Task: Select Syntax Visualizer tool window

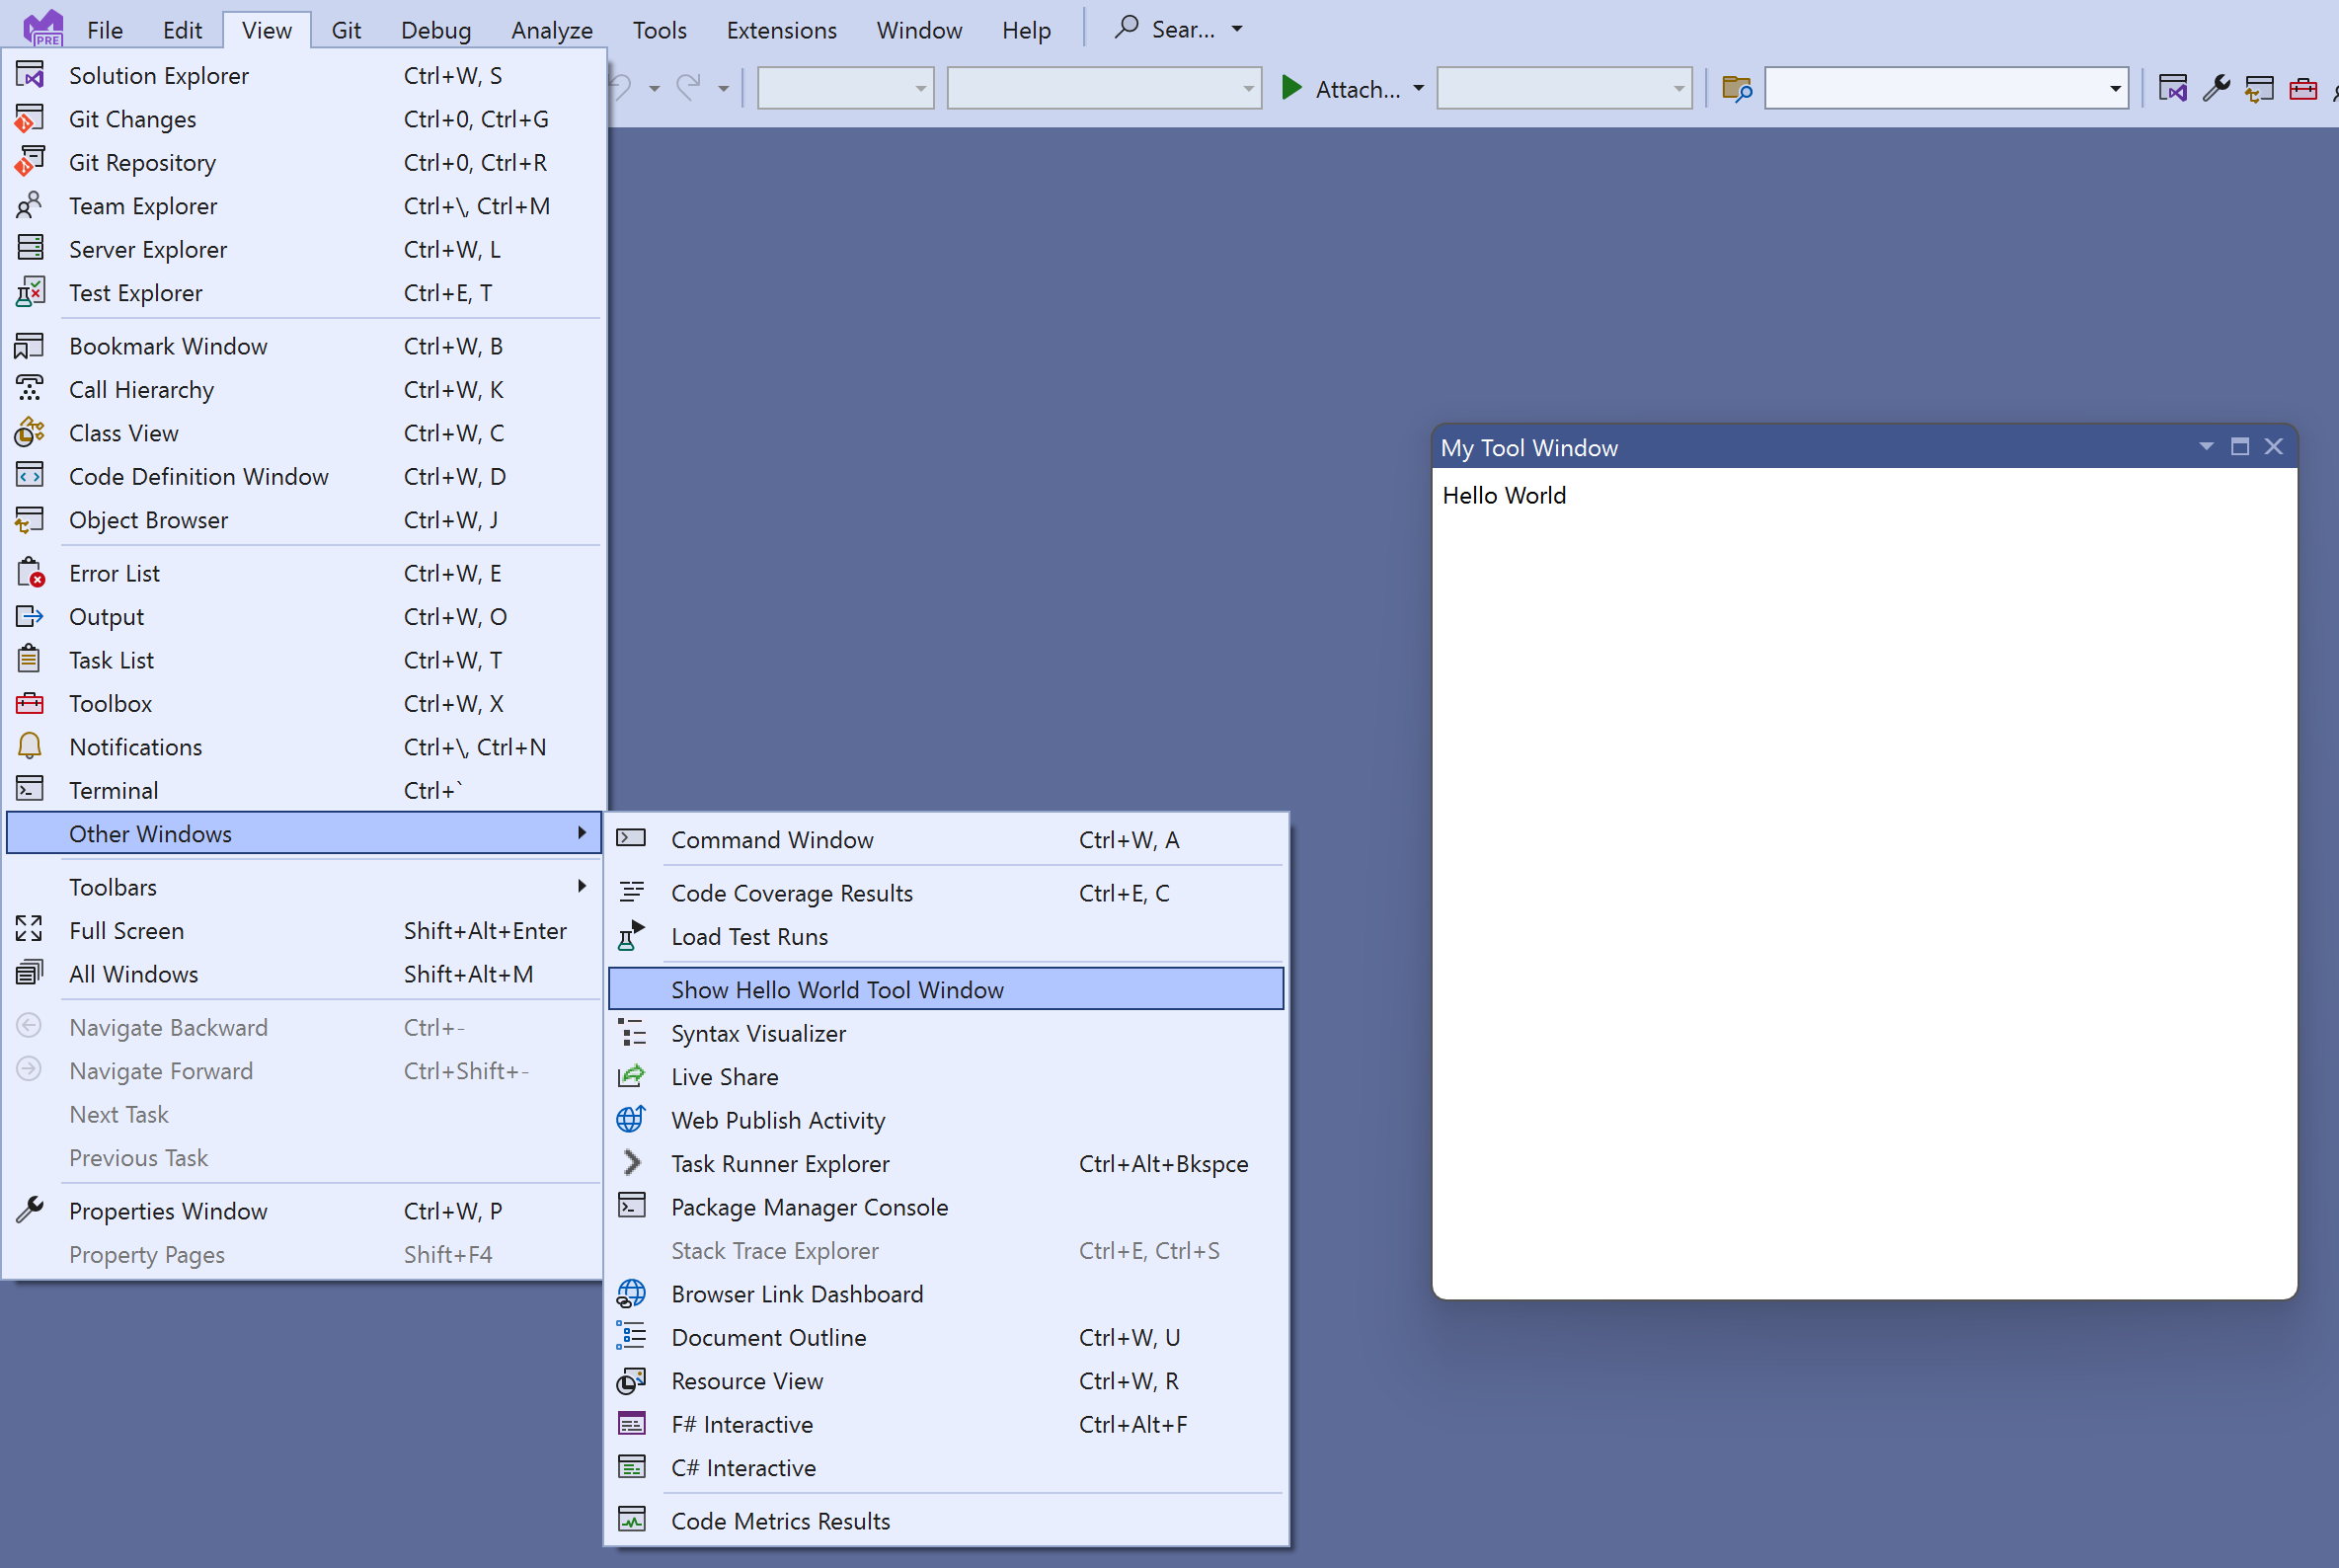Action: click(x=759, y=1033)
